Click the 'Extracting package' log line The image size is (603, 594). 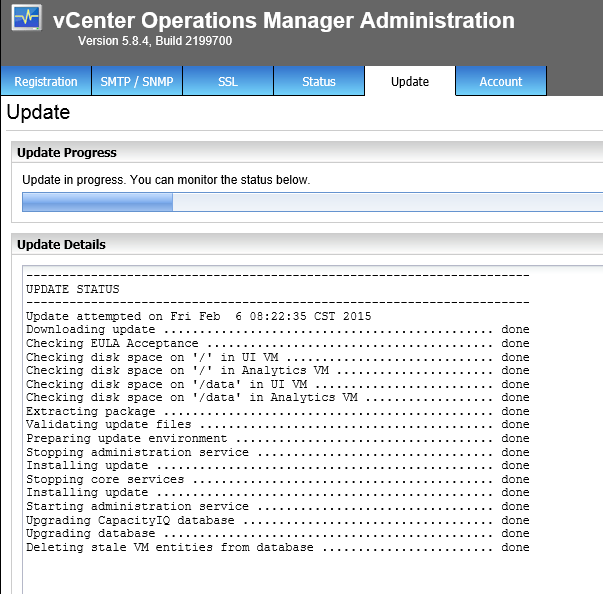(x=278, y=411)
